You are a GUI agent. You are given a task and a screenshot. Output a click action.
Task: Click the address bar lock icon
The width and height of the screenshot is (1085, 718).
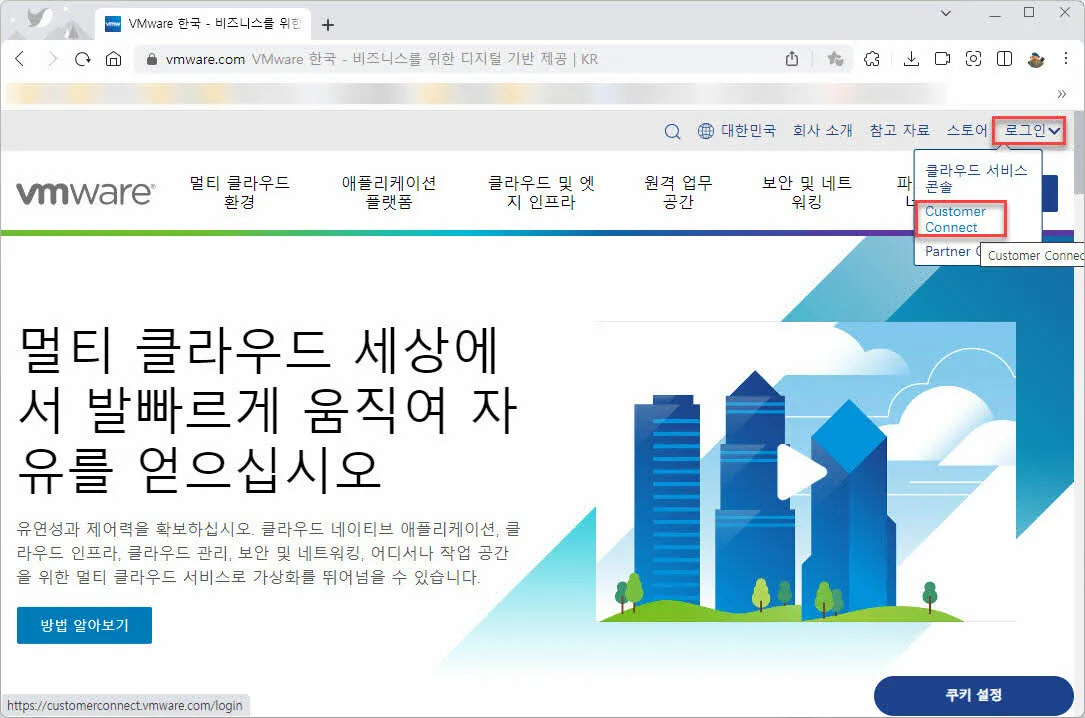[x=149, y=59]
